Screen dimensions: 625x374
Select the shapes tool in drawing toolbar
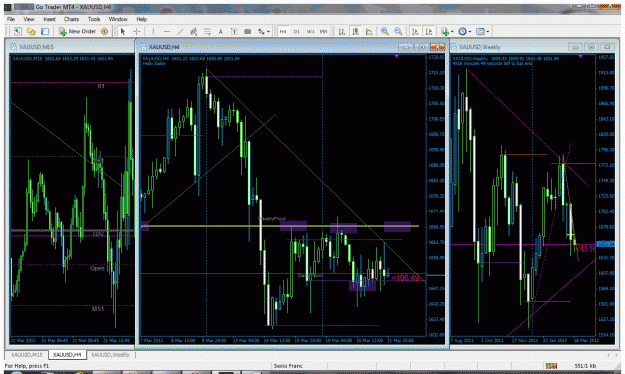click(x=248, y=31)
